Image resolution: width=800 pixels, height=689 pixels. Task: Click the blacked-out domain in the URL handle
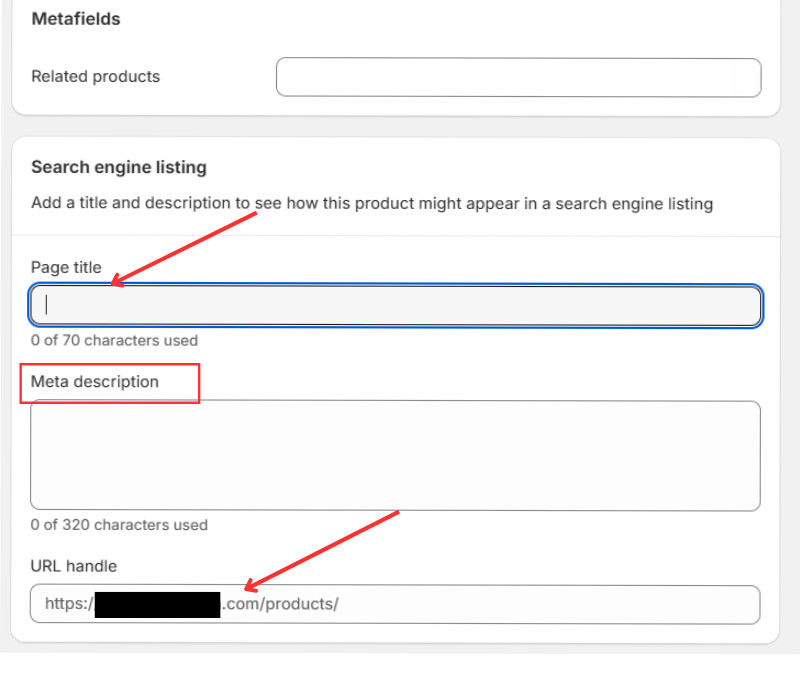pos(157,604)
